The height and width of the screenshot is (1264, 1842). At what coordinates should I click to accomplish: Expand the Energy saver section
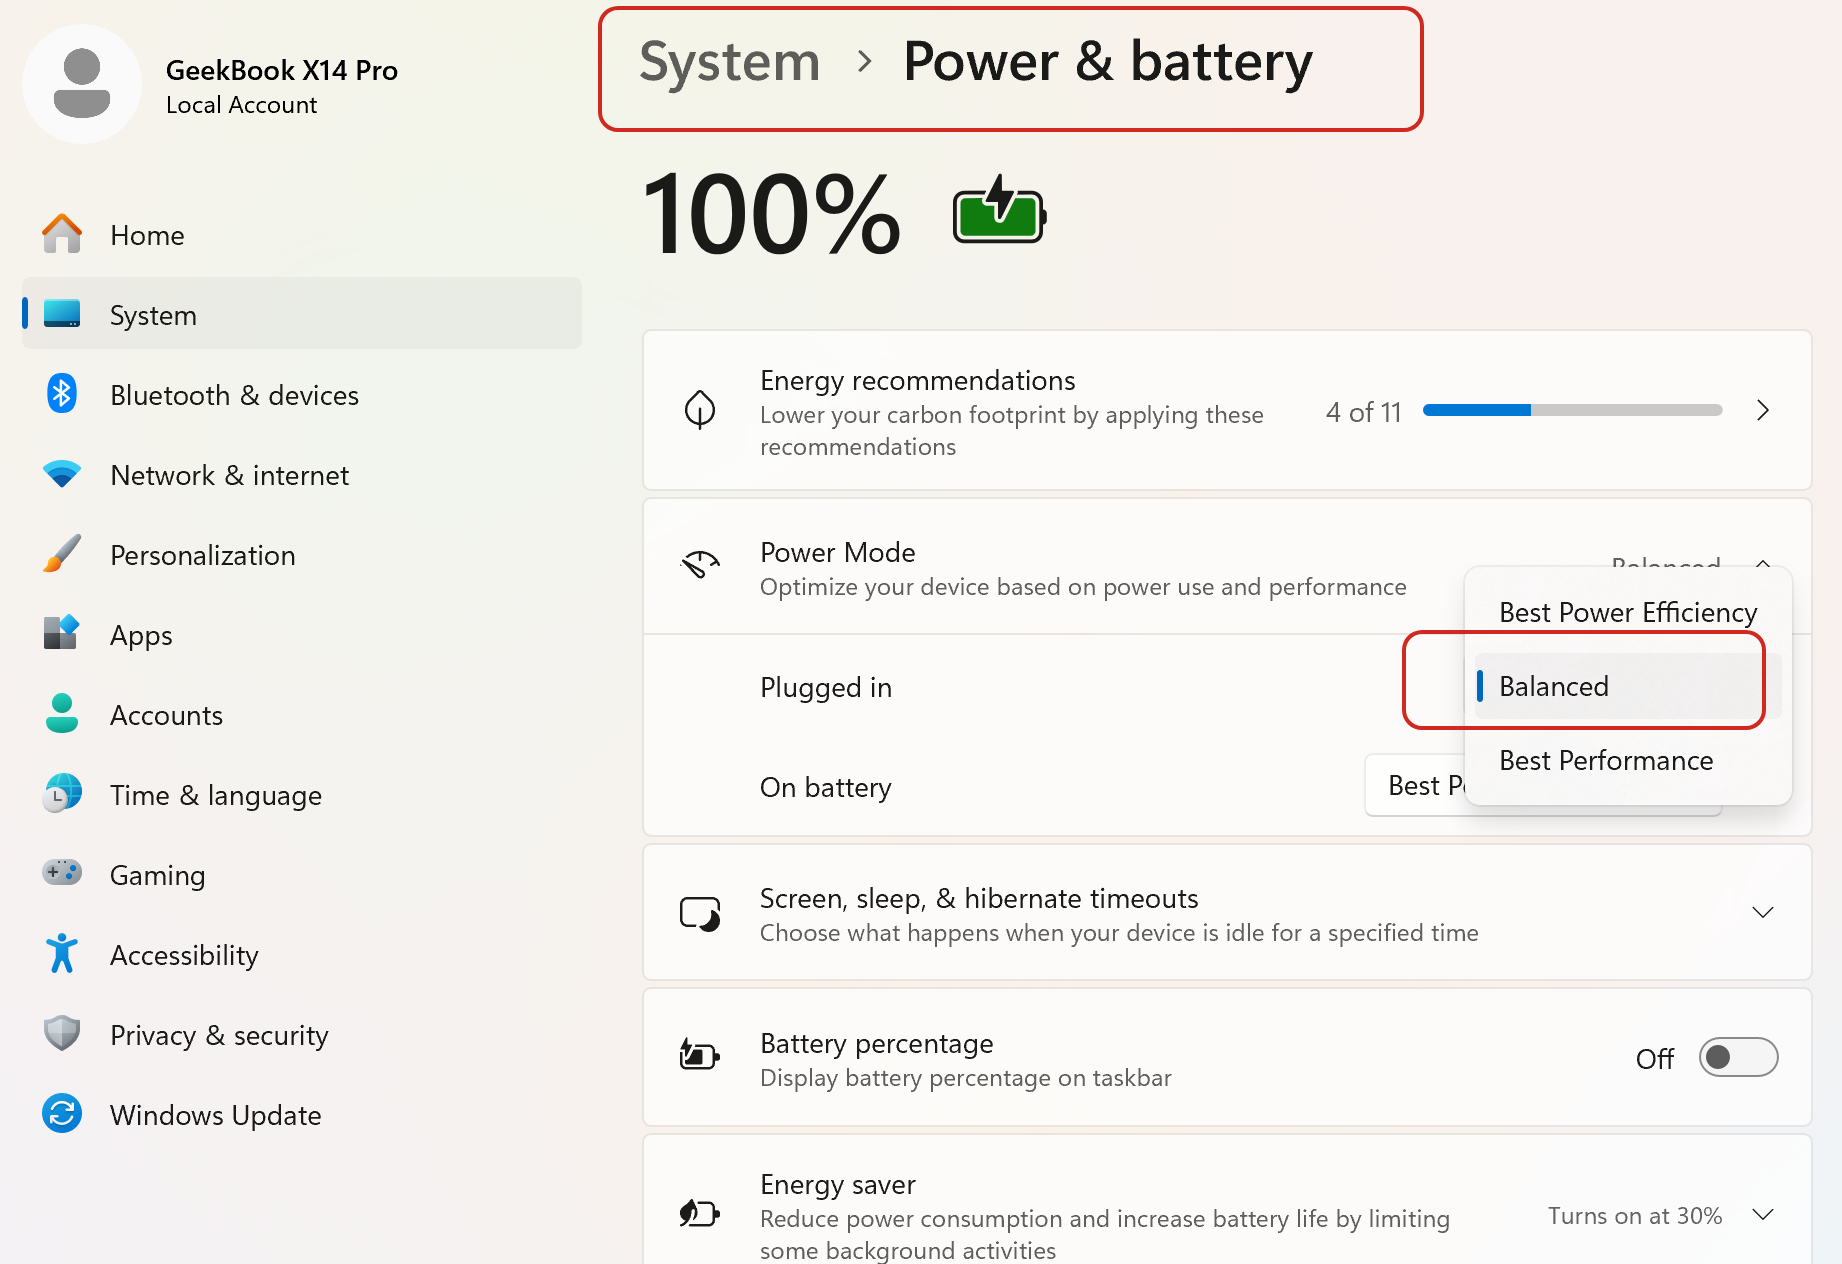click(1763, 1214)
